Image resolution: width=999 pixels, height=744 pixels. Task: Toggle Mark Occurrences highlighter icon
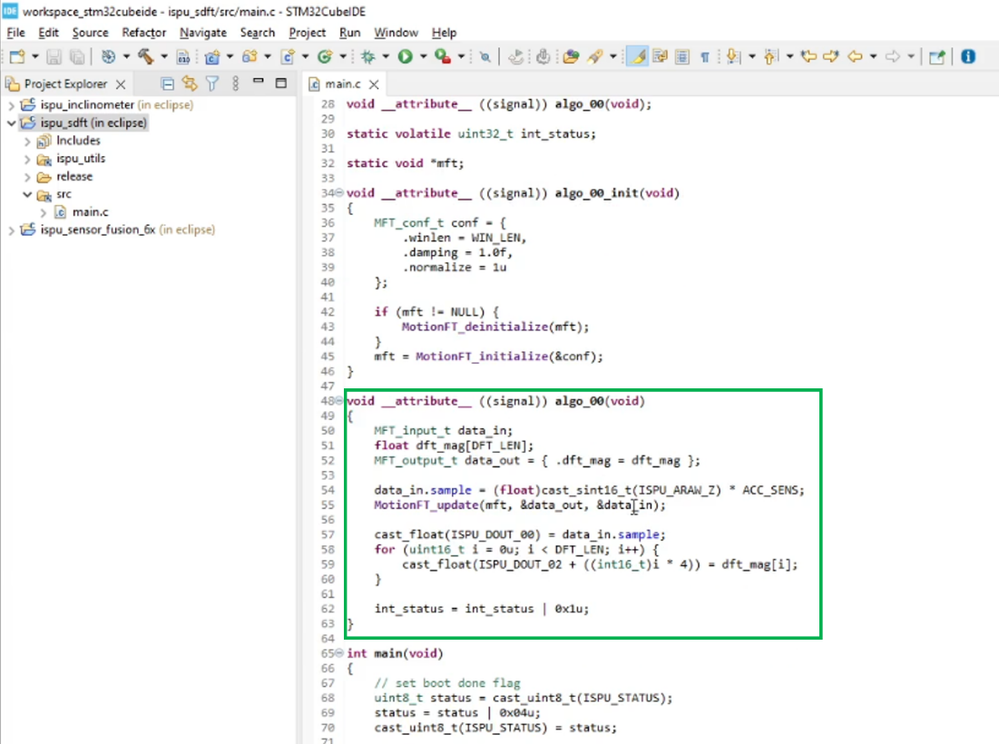pos(637,57)
